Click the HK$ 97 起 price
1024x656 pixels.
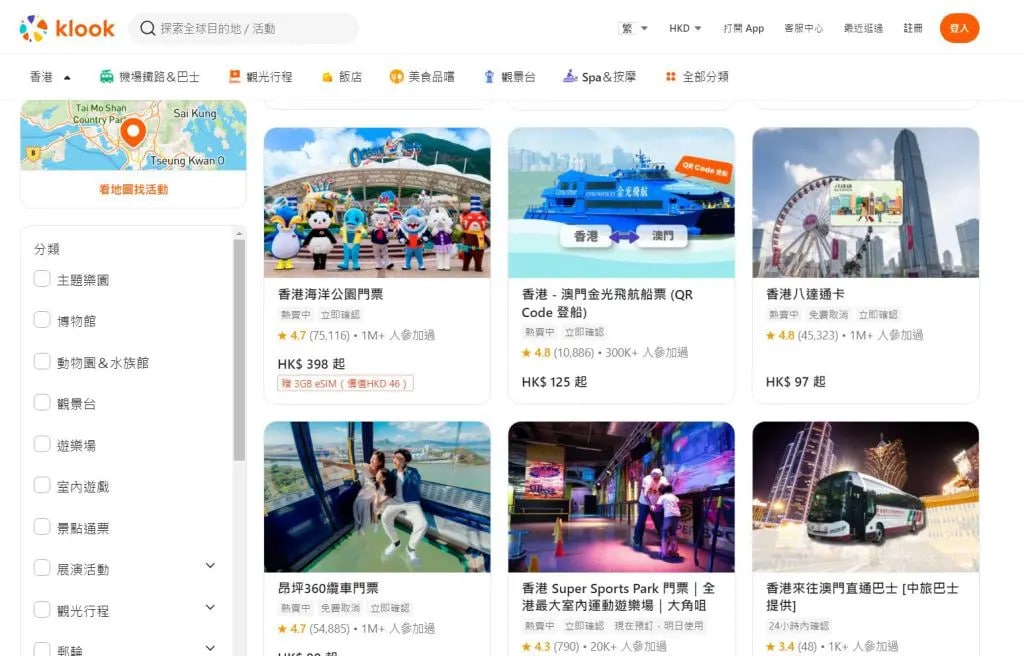(x=795, y=382)
